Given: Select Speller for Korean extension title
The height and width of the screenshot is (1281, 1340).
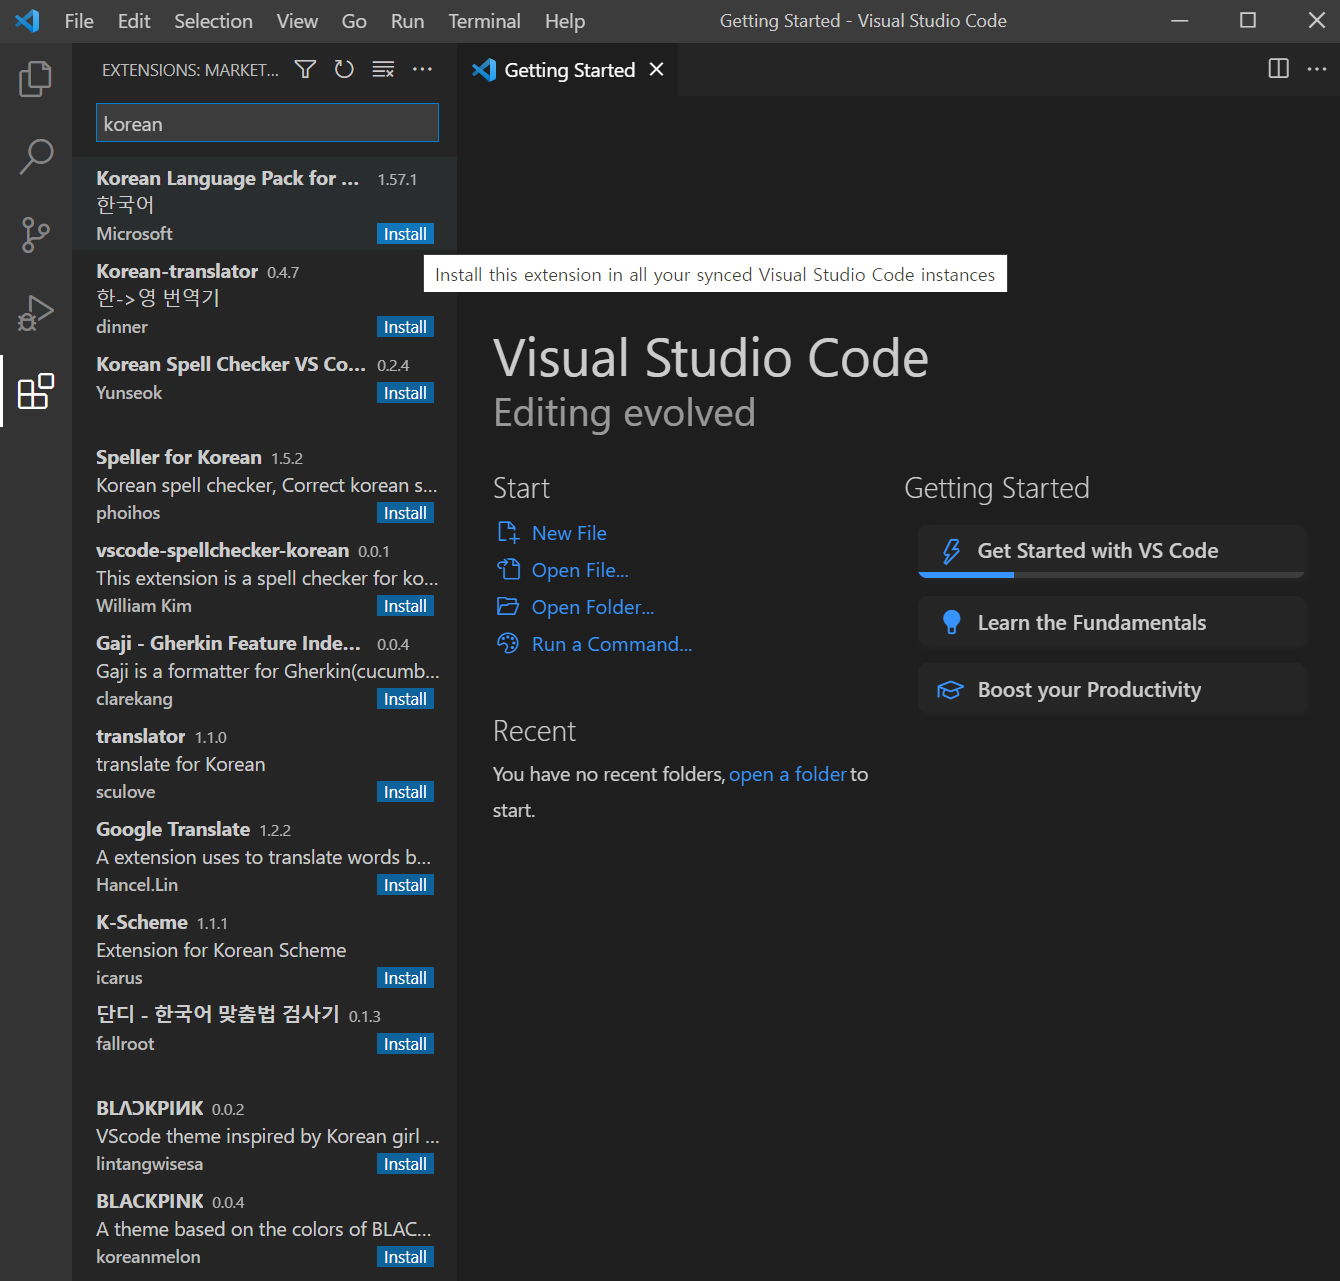Looking at the screenshot, I should 178,457.
